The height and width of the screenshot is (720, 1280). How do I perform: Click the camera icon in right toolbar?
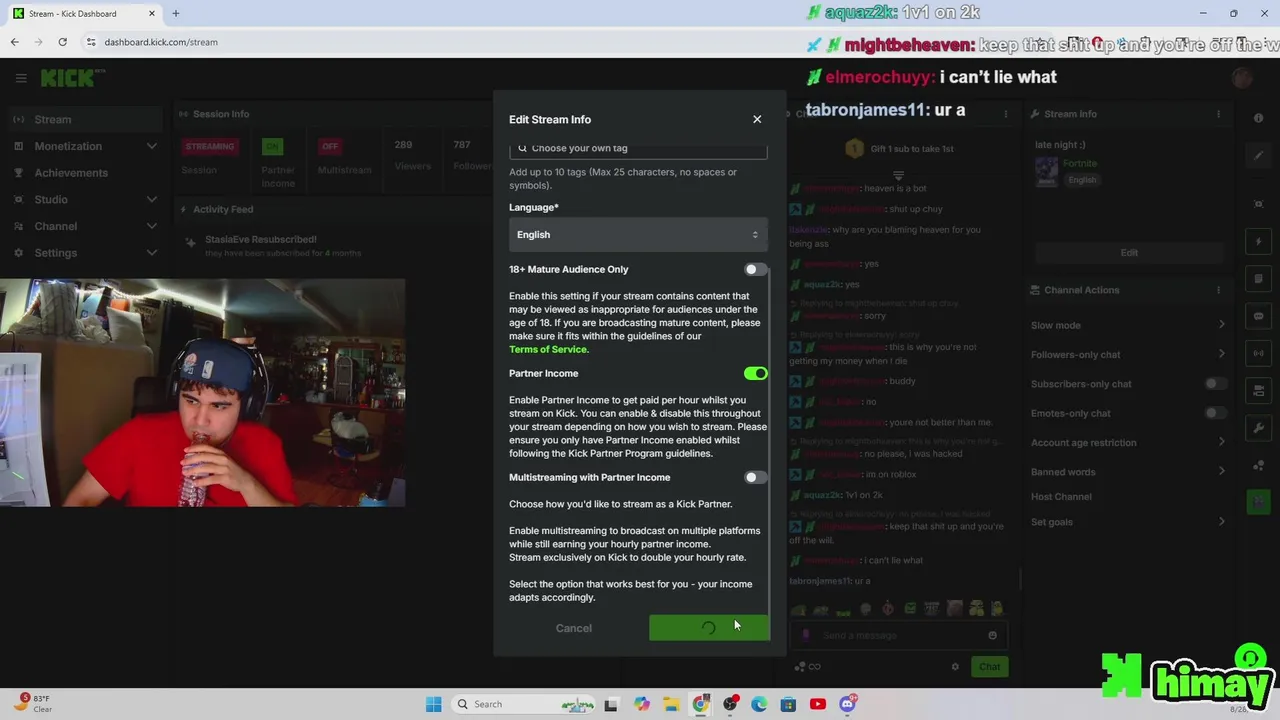coord(1259,390)
